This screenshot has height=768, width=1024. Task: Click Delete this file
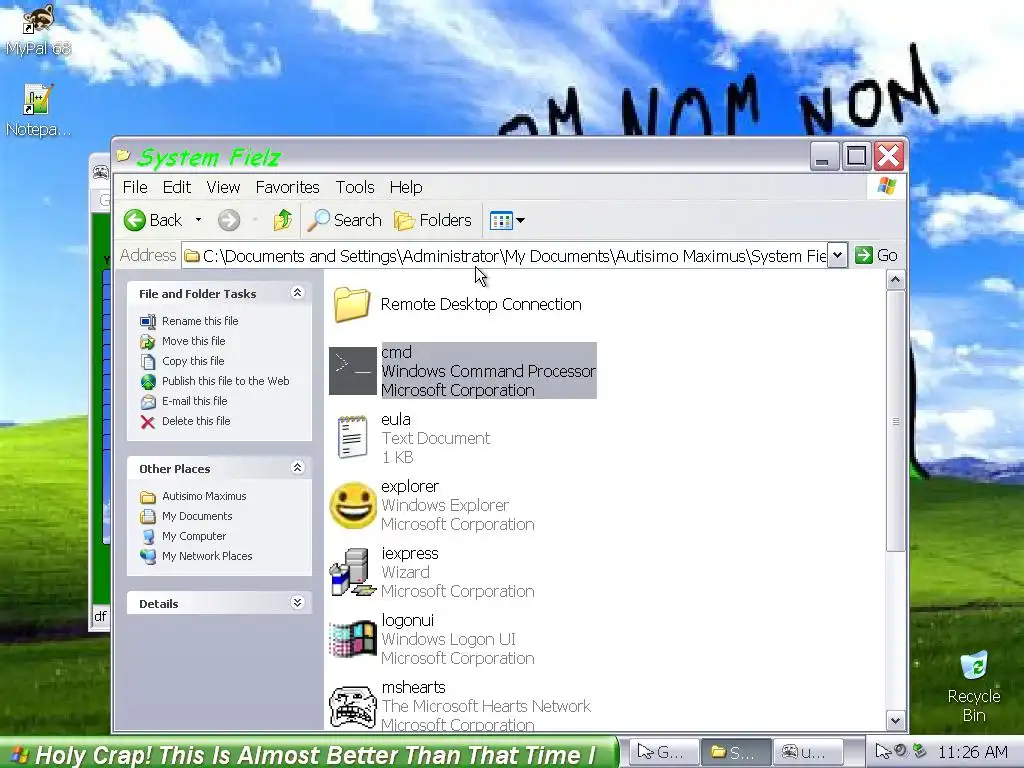click(196, 421)
